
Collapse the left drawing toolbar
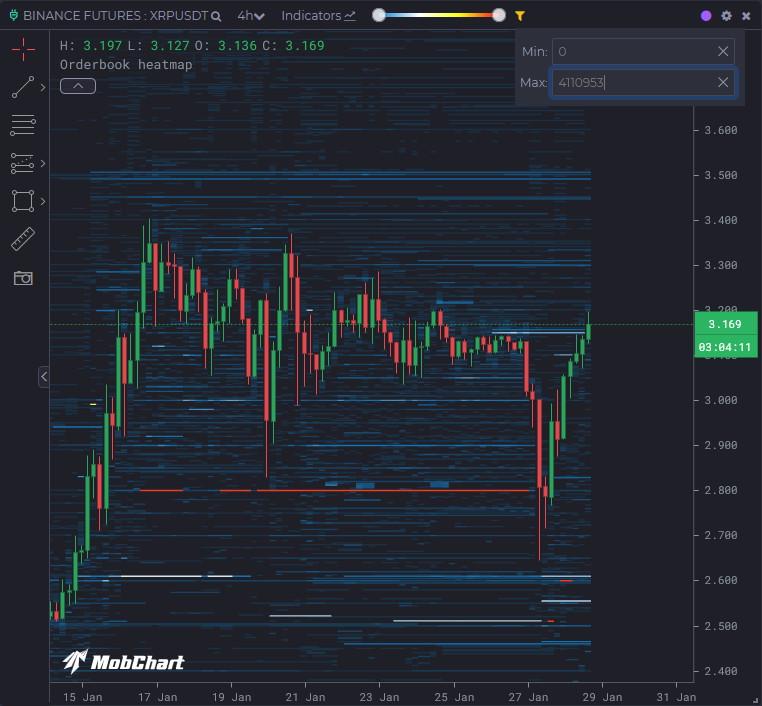click(44, 377)
